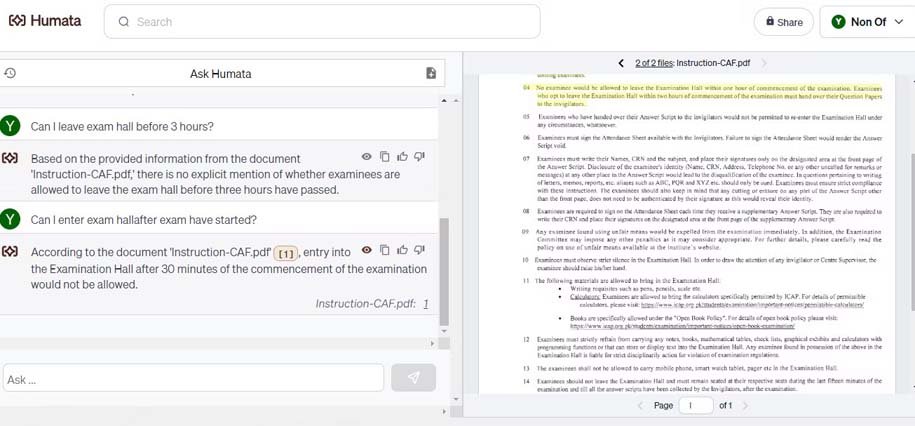Screen dimensions: 915x426
Task: Click the chat panel vertical scrollbar
Action: click(x=443, y=273)
